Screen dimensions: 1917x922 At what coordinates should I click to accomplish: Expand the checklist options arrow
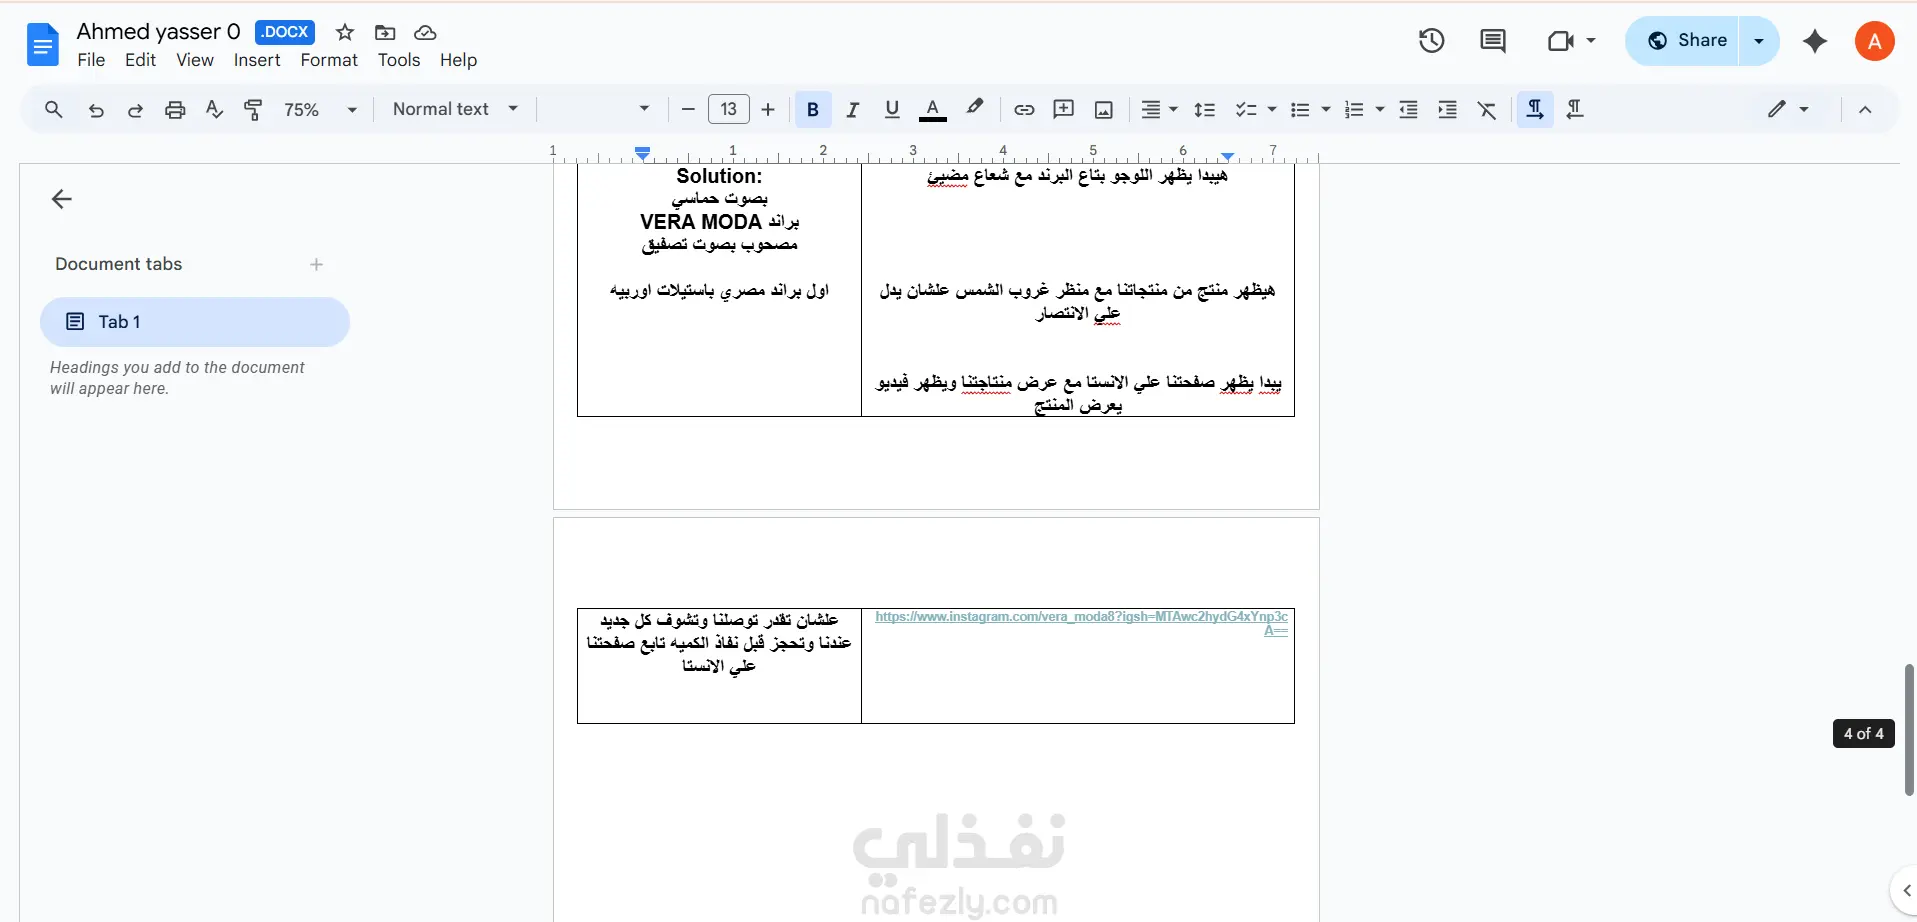pyautogui.click(x=1272, y=110)
